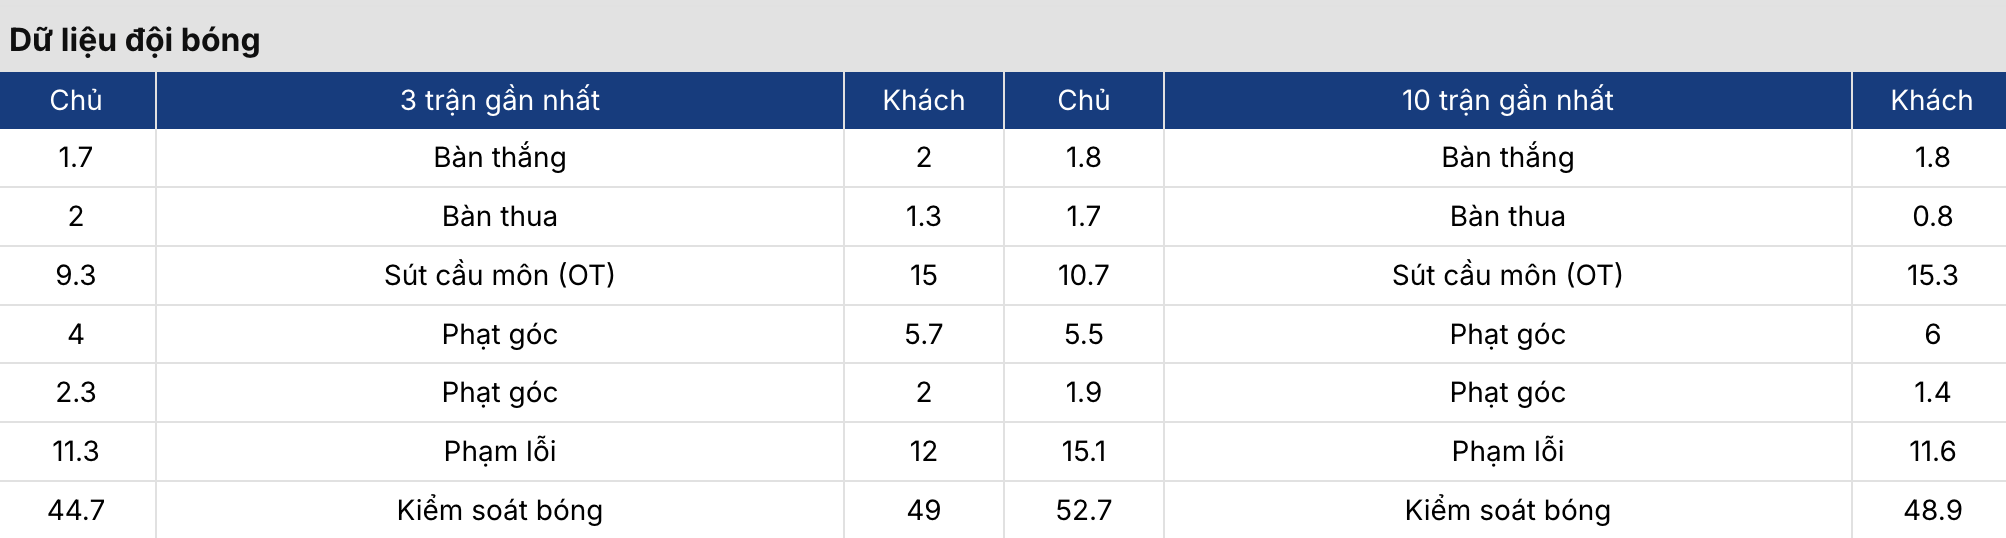Select "Sút cầu môn (OT)" under 3 trận gần nhất

pyautogui.click(x=500, y=275)
